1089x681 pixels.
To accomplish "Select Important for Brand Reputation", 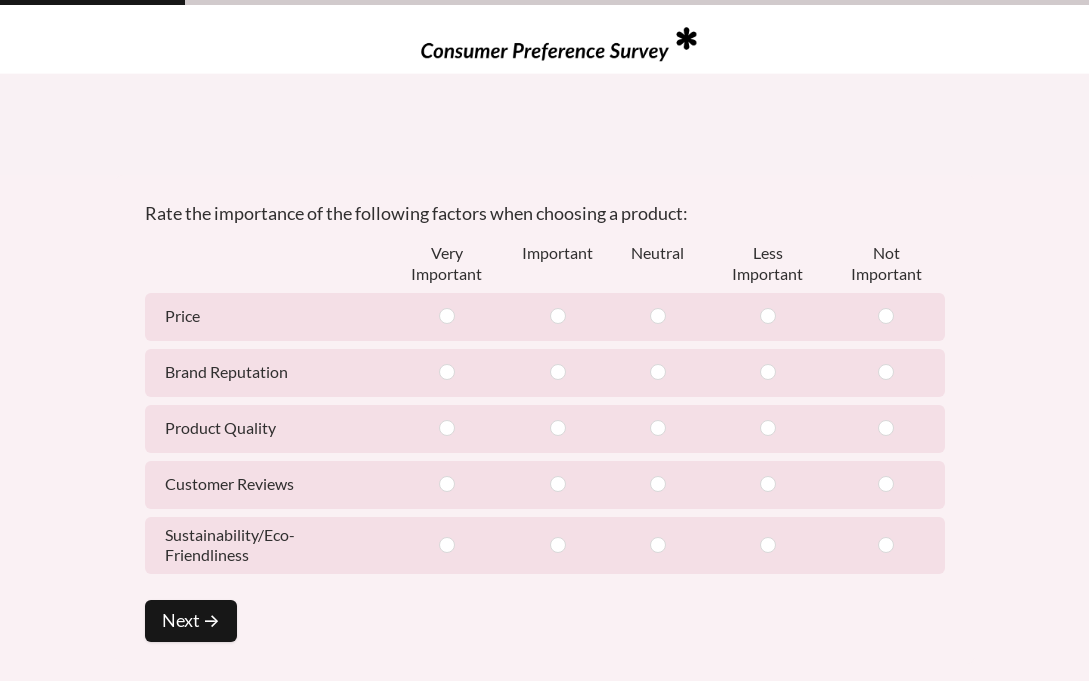I will click(558, 372).
